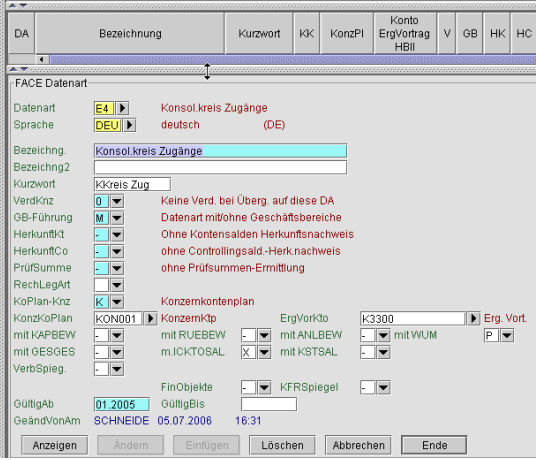537x460 pixels.
Task: Click the Abbrechen button
Action: pos(358,445)
